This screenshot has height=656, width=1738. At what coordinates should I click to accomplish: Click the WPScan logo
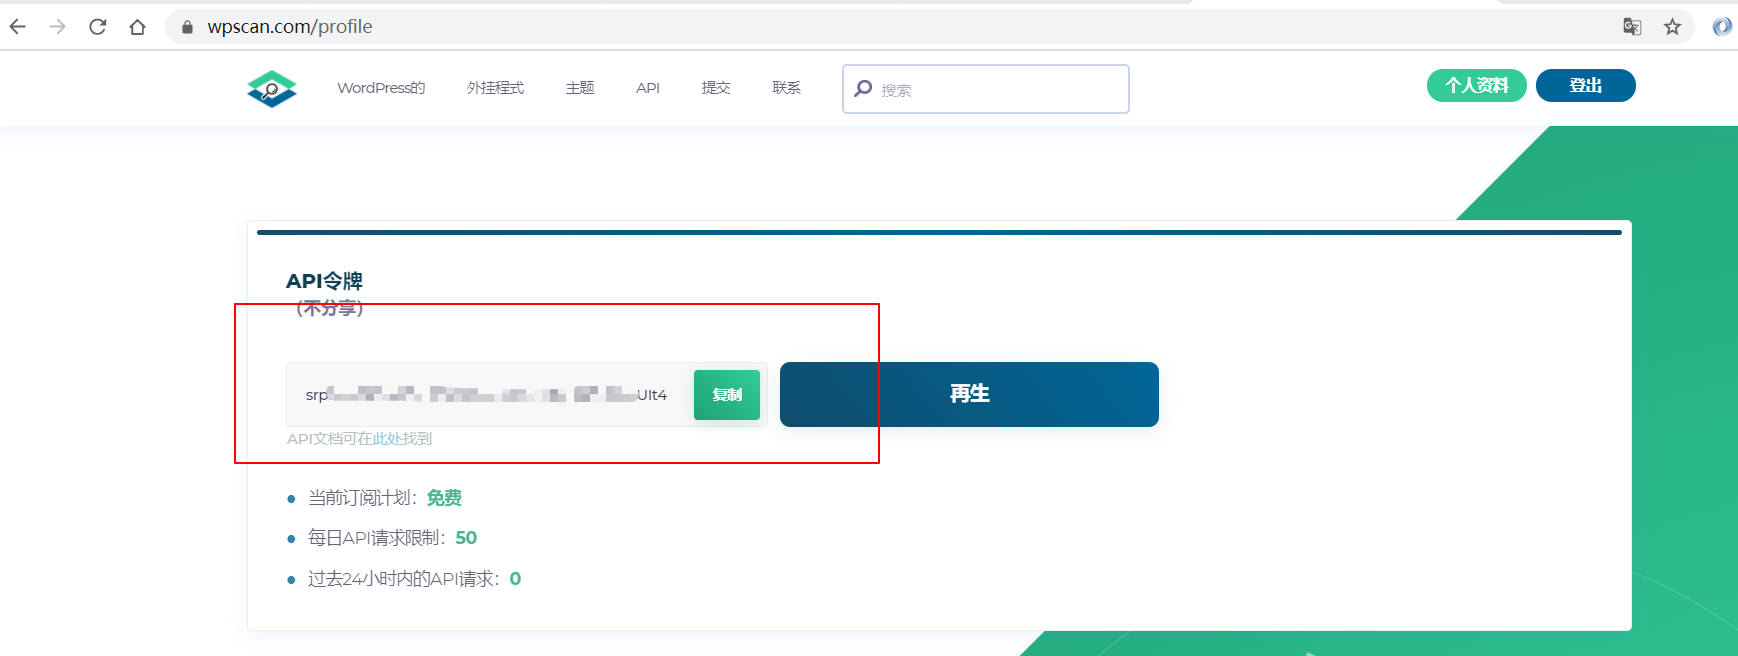point(272,89)
